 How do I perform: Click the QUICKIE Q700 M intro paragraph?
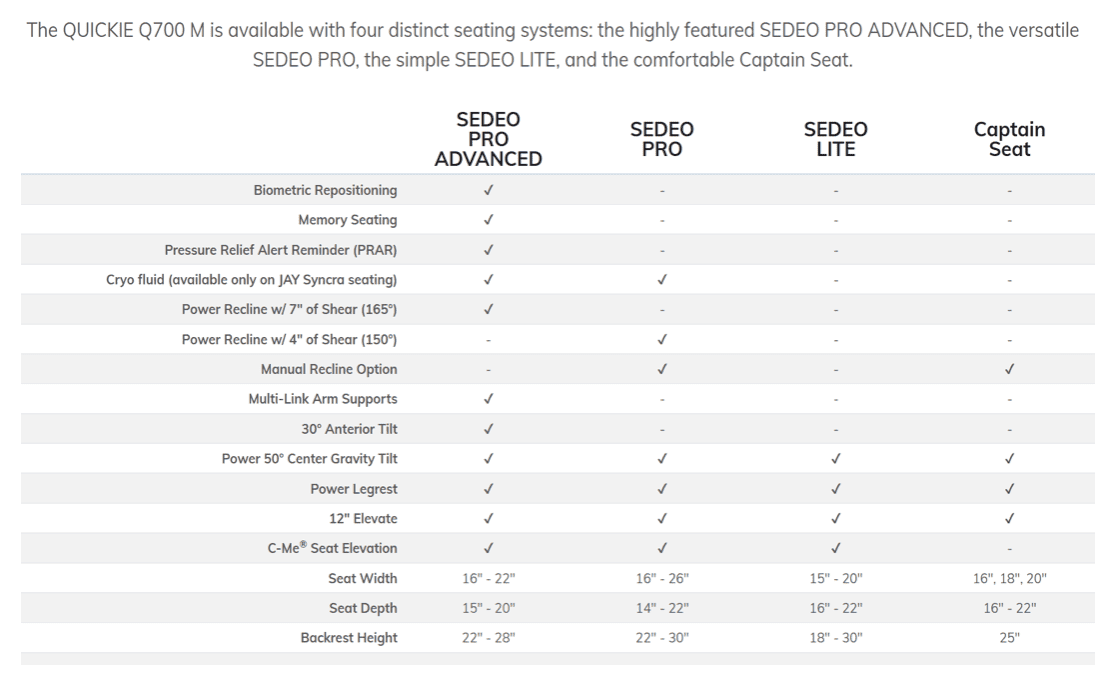pyautogui.click(x=553, y=44)
